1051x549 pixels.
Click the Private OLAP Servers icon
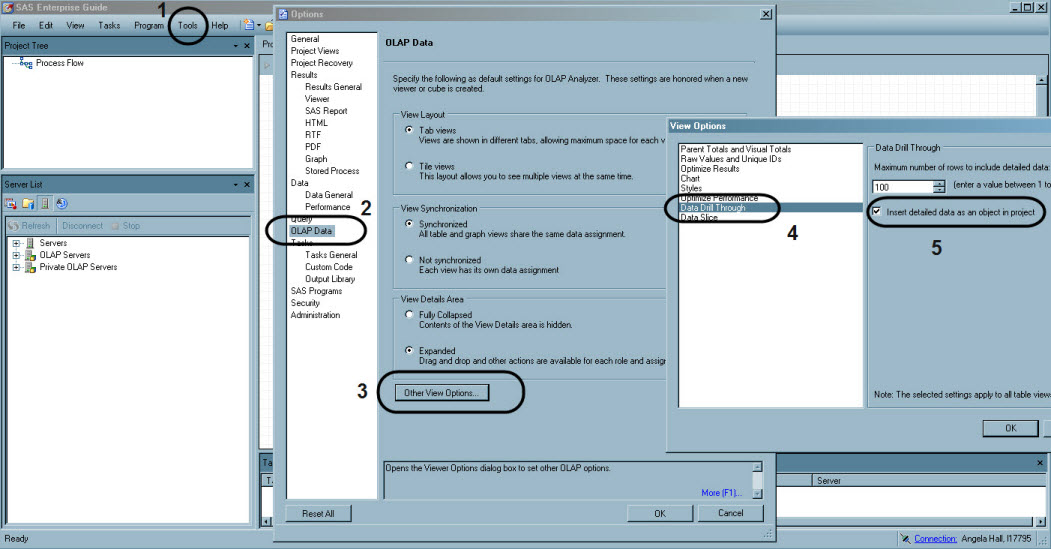[30, 267]
